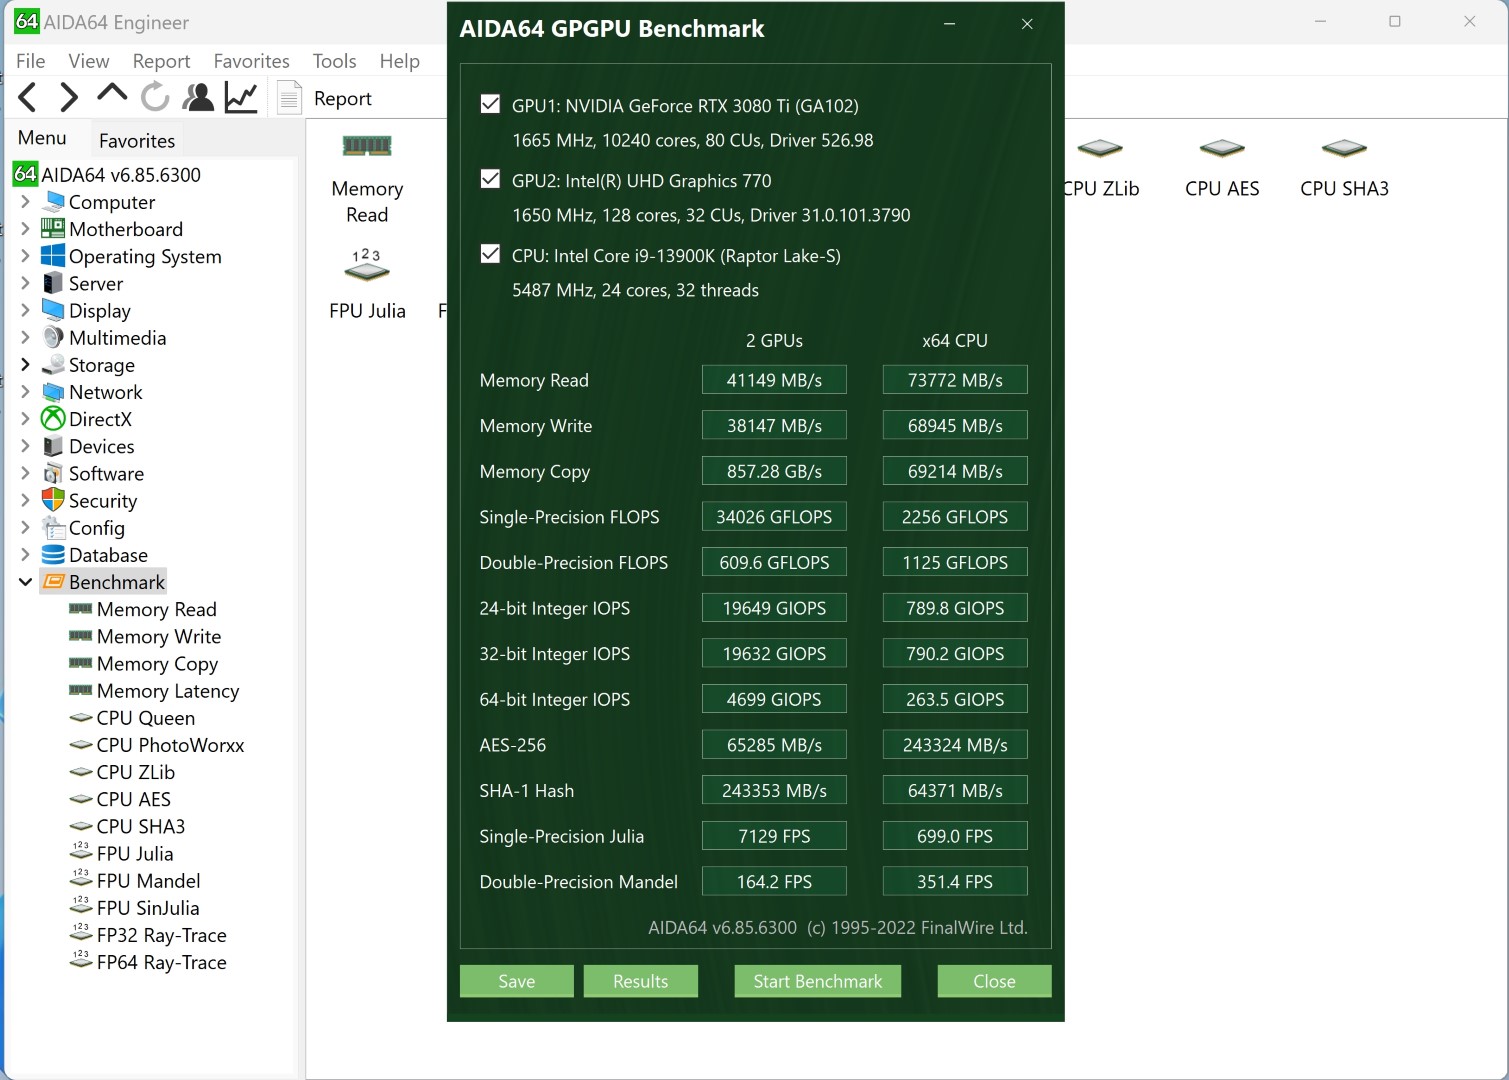
Task: Expand the Multimedia tree node
Action: point(25,337)
